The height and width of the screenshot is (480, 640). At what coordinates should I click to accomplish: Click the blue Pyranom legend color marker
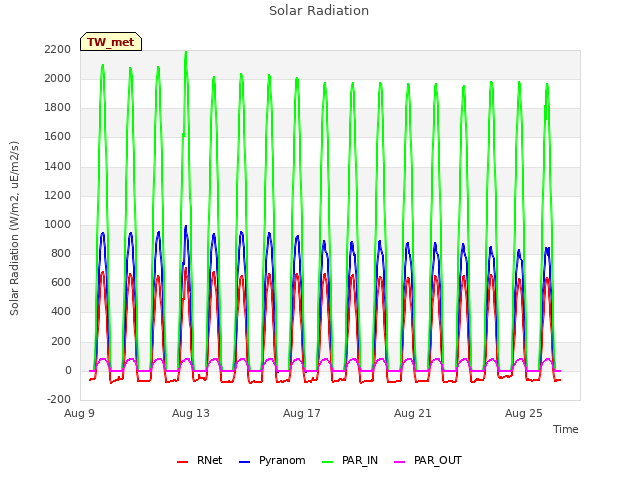(x=244, y=462)
